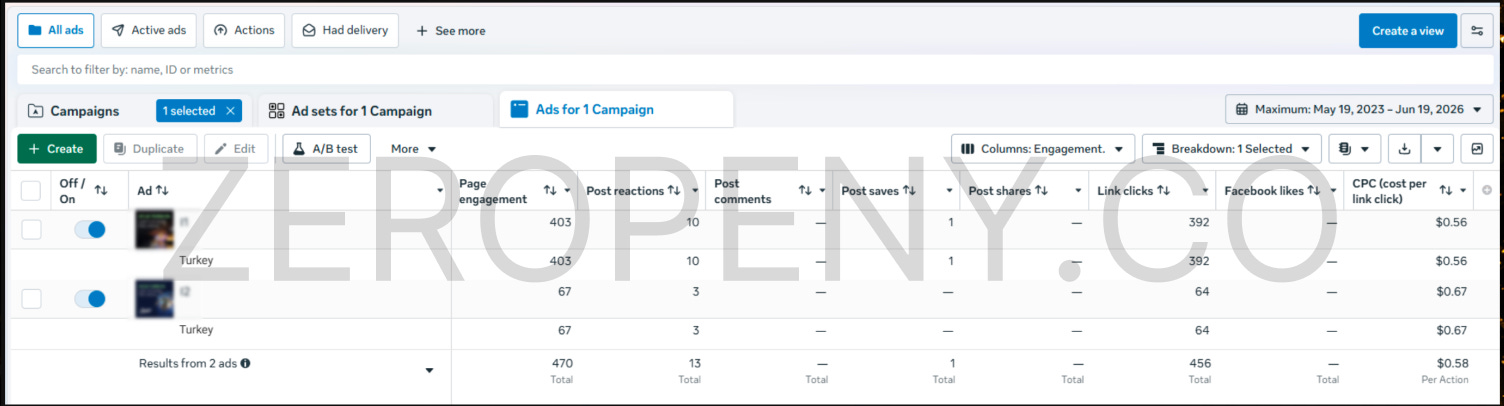Open the Breakdown: 1 Selected dropdown
The height and width of the screenshot is (406, 1504).
coord(1232,149)
